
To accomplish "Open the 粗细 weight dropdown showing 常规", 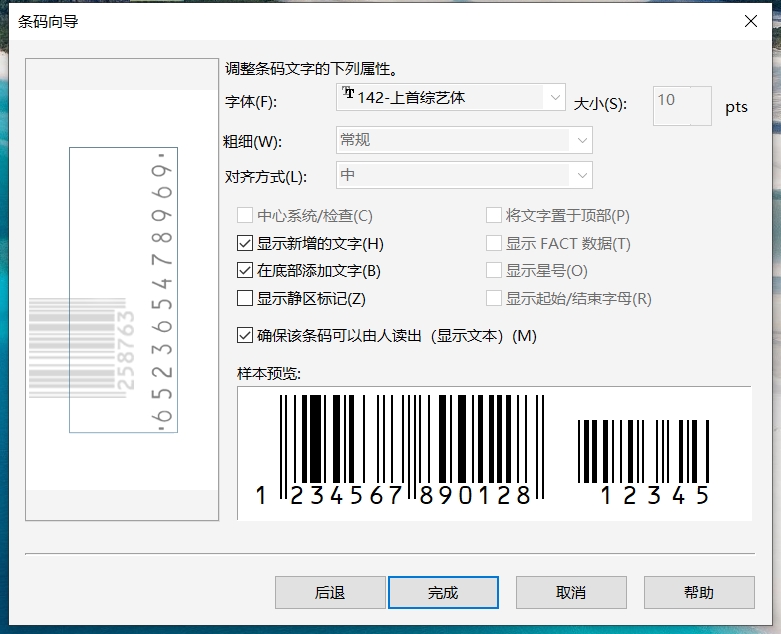I will (x=464, y=140).
